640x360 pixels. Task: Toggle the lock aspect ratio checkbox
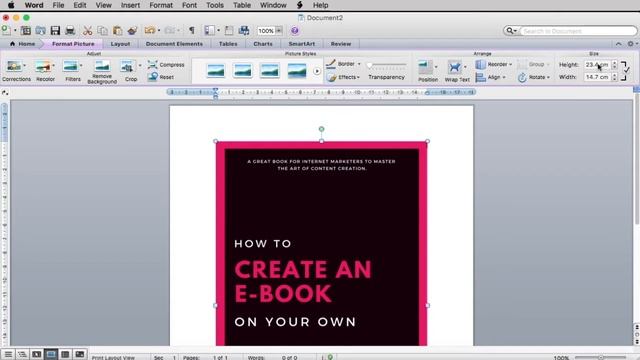tap(626, 71)
